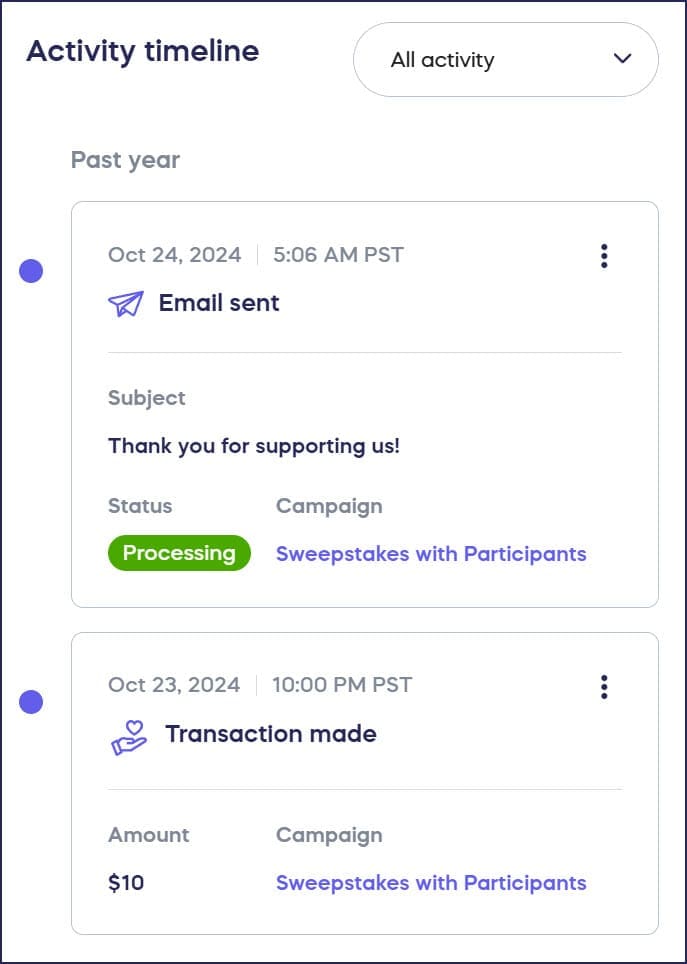Click the hand-heart Transaction made icon
Image resolution: width=687 pixels, height=964 pixels.
point(129,737)
